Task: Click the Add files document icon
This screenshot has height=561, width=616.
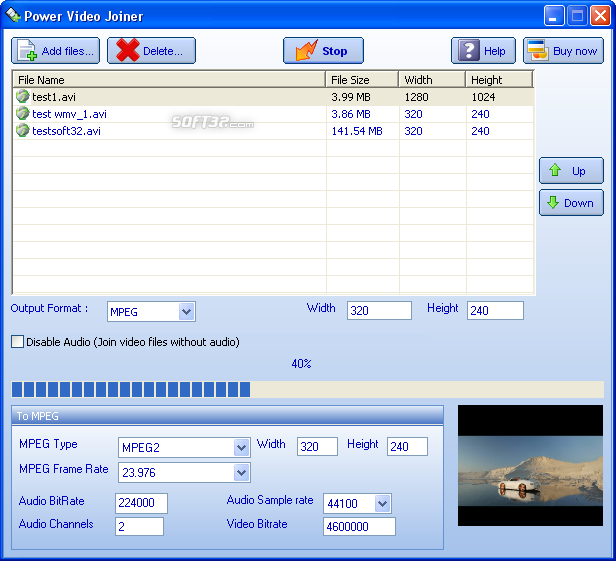Action: click(28, 50)
